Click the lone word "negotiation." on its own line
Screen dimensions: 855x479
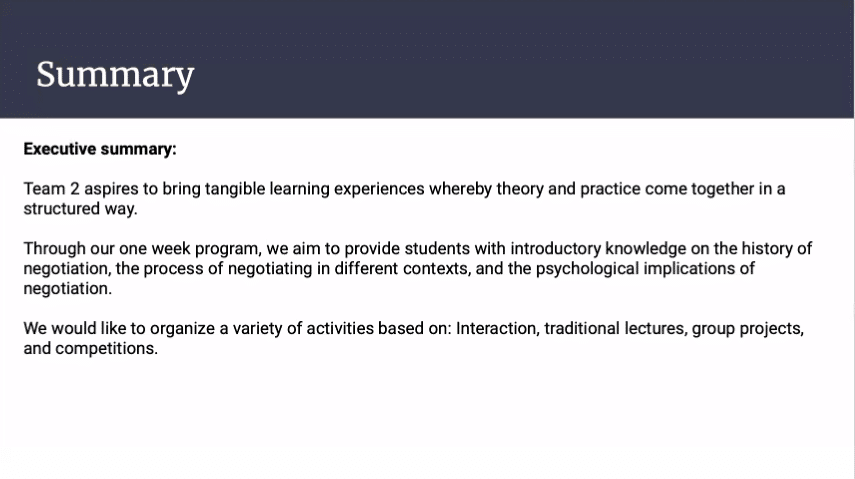(68, 289)
